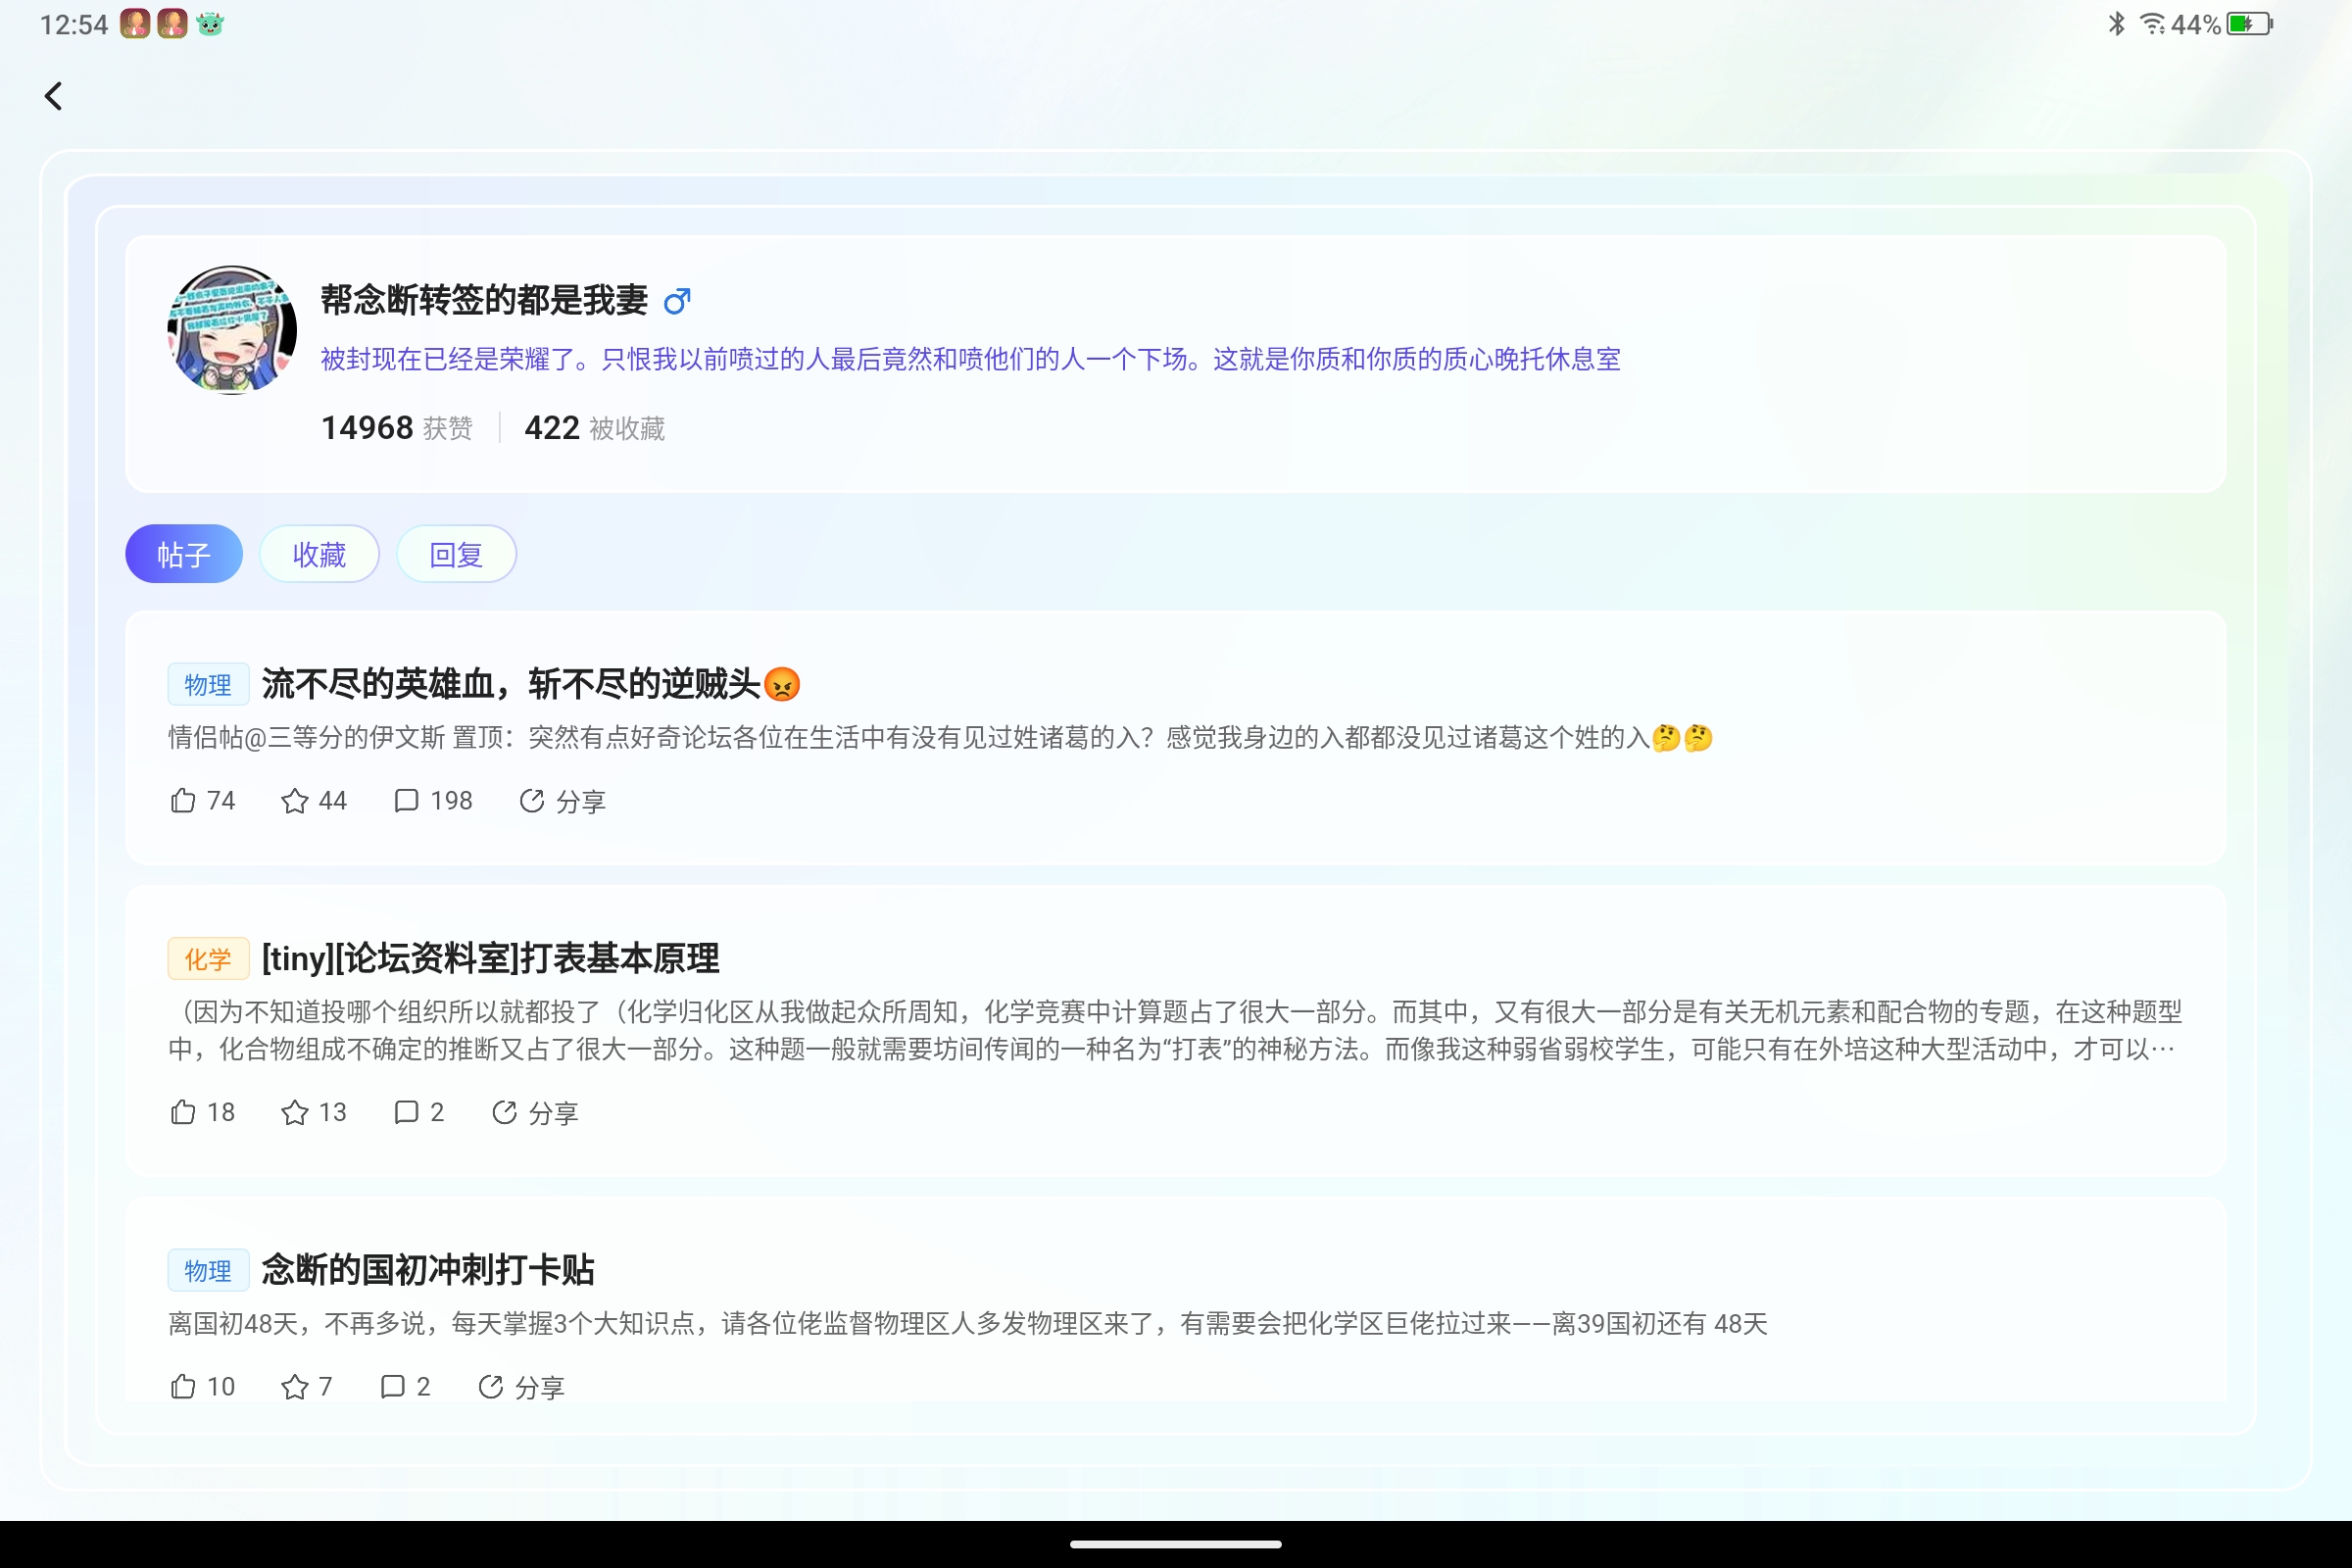
Task: Switch to the 收藏 tab
Action: 319,554
